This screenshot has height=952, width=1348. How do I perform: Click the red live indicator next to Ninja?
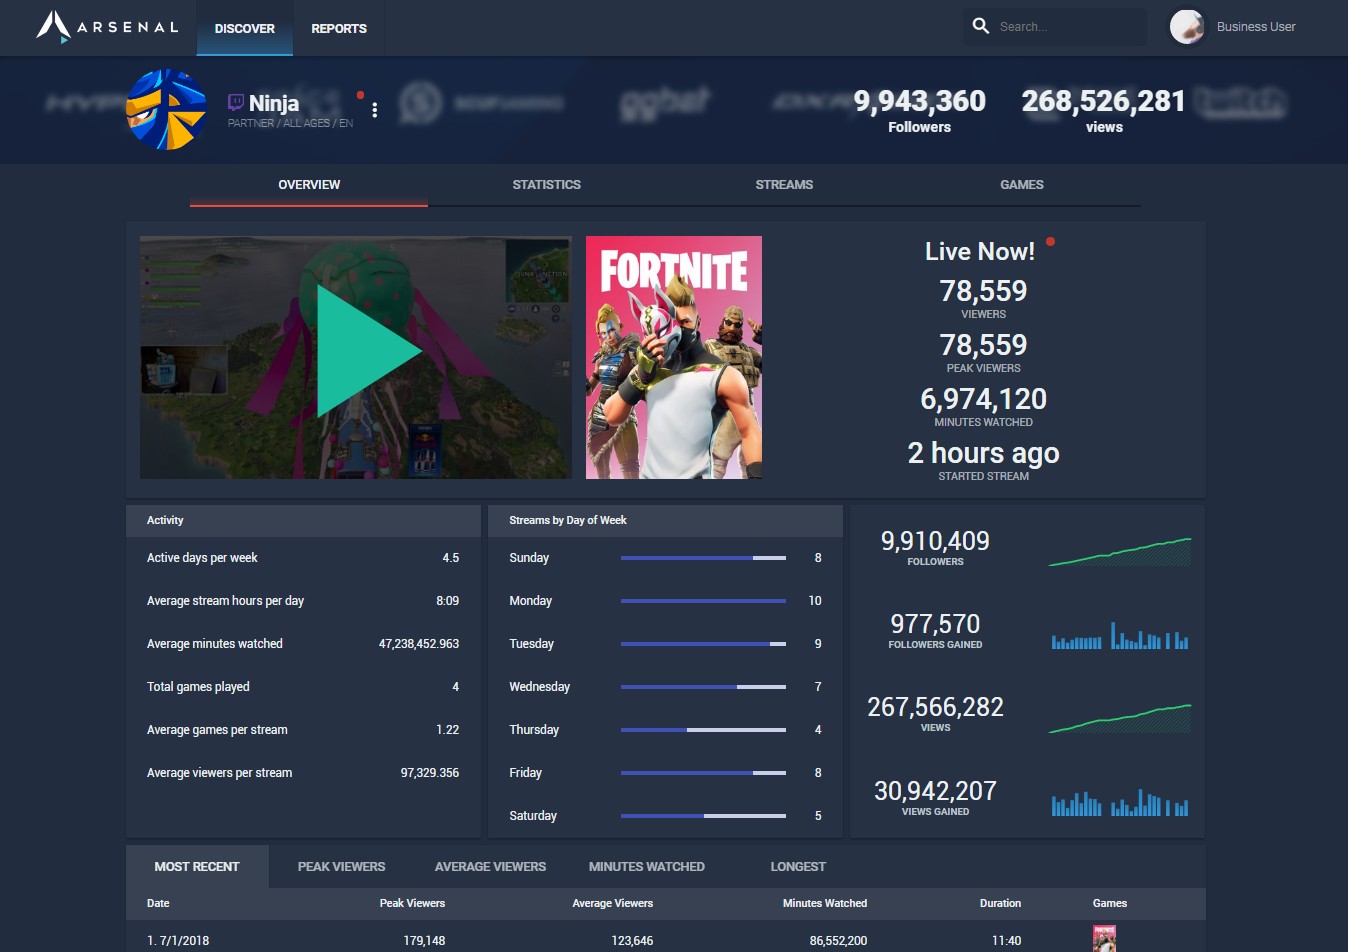[x=360, y=96]
